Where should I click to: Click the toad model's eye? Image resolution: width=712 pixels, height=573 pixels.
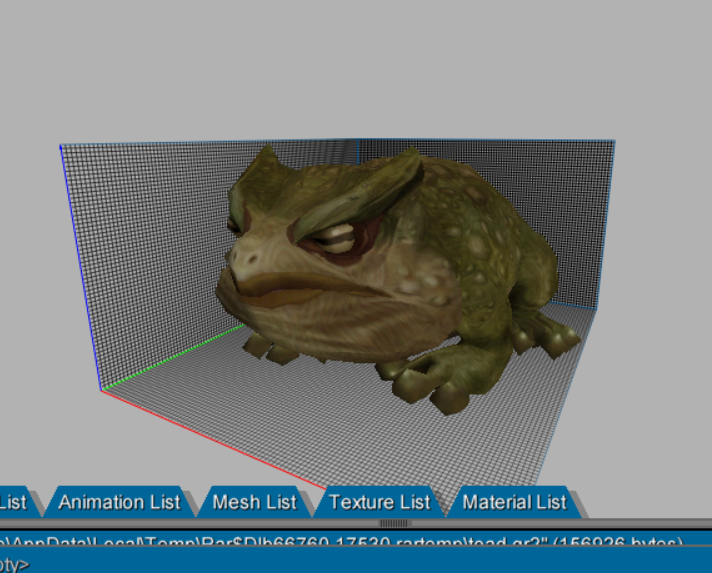click(x=337, y=238)
